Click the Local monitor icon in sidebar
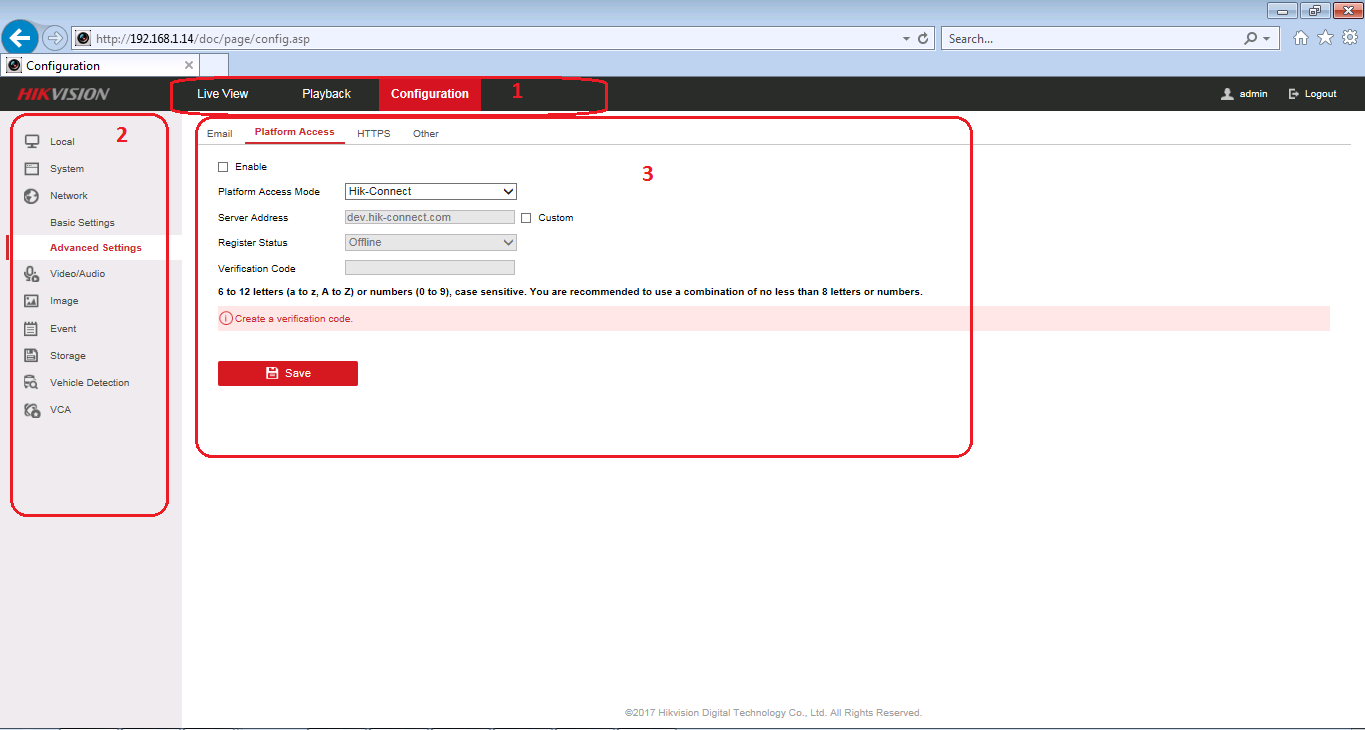 pyautogui.click(x=32, y=142)
